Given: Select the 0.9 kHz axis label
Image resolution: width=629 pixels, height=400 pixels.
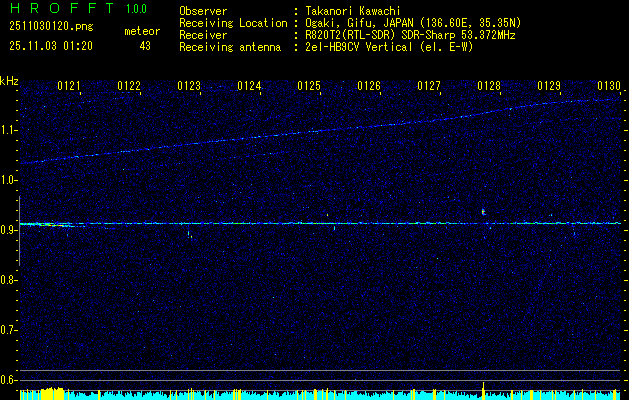Looking at the screenshot, I should 9,230.
